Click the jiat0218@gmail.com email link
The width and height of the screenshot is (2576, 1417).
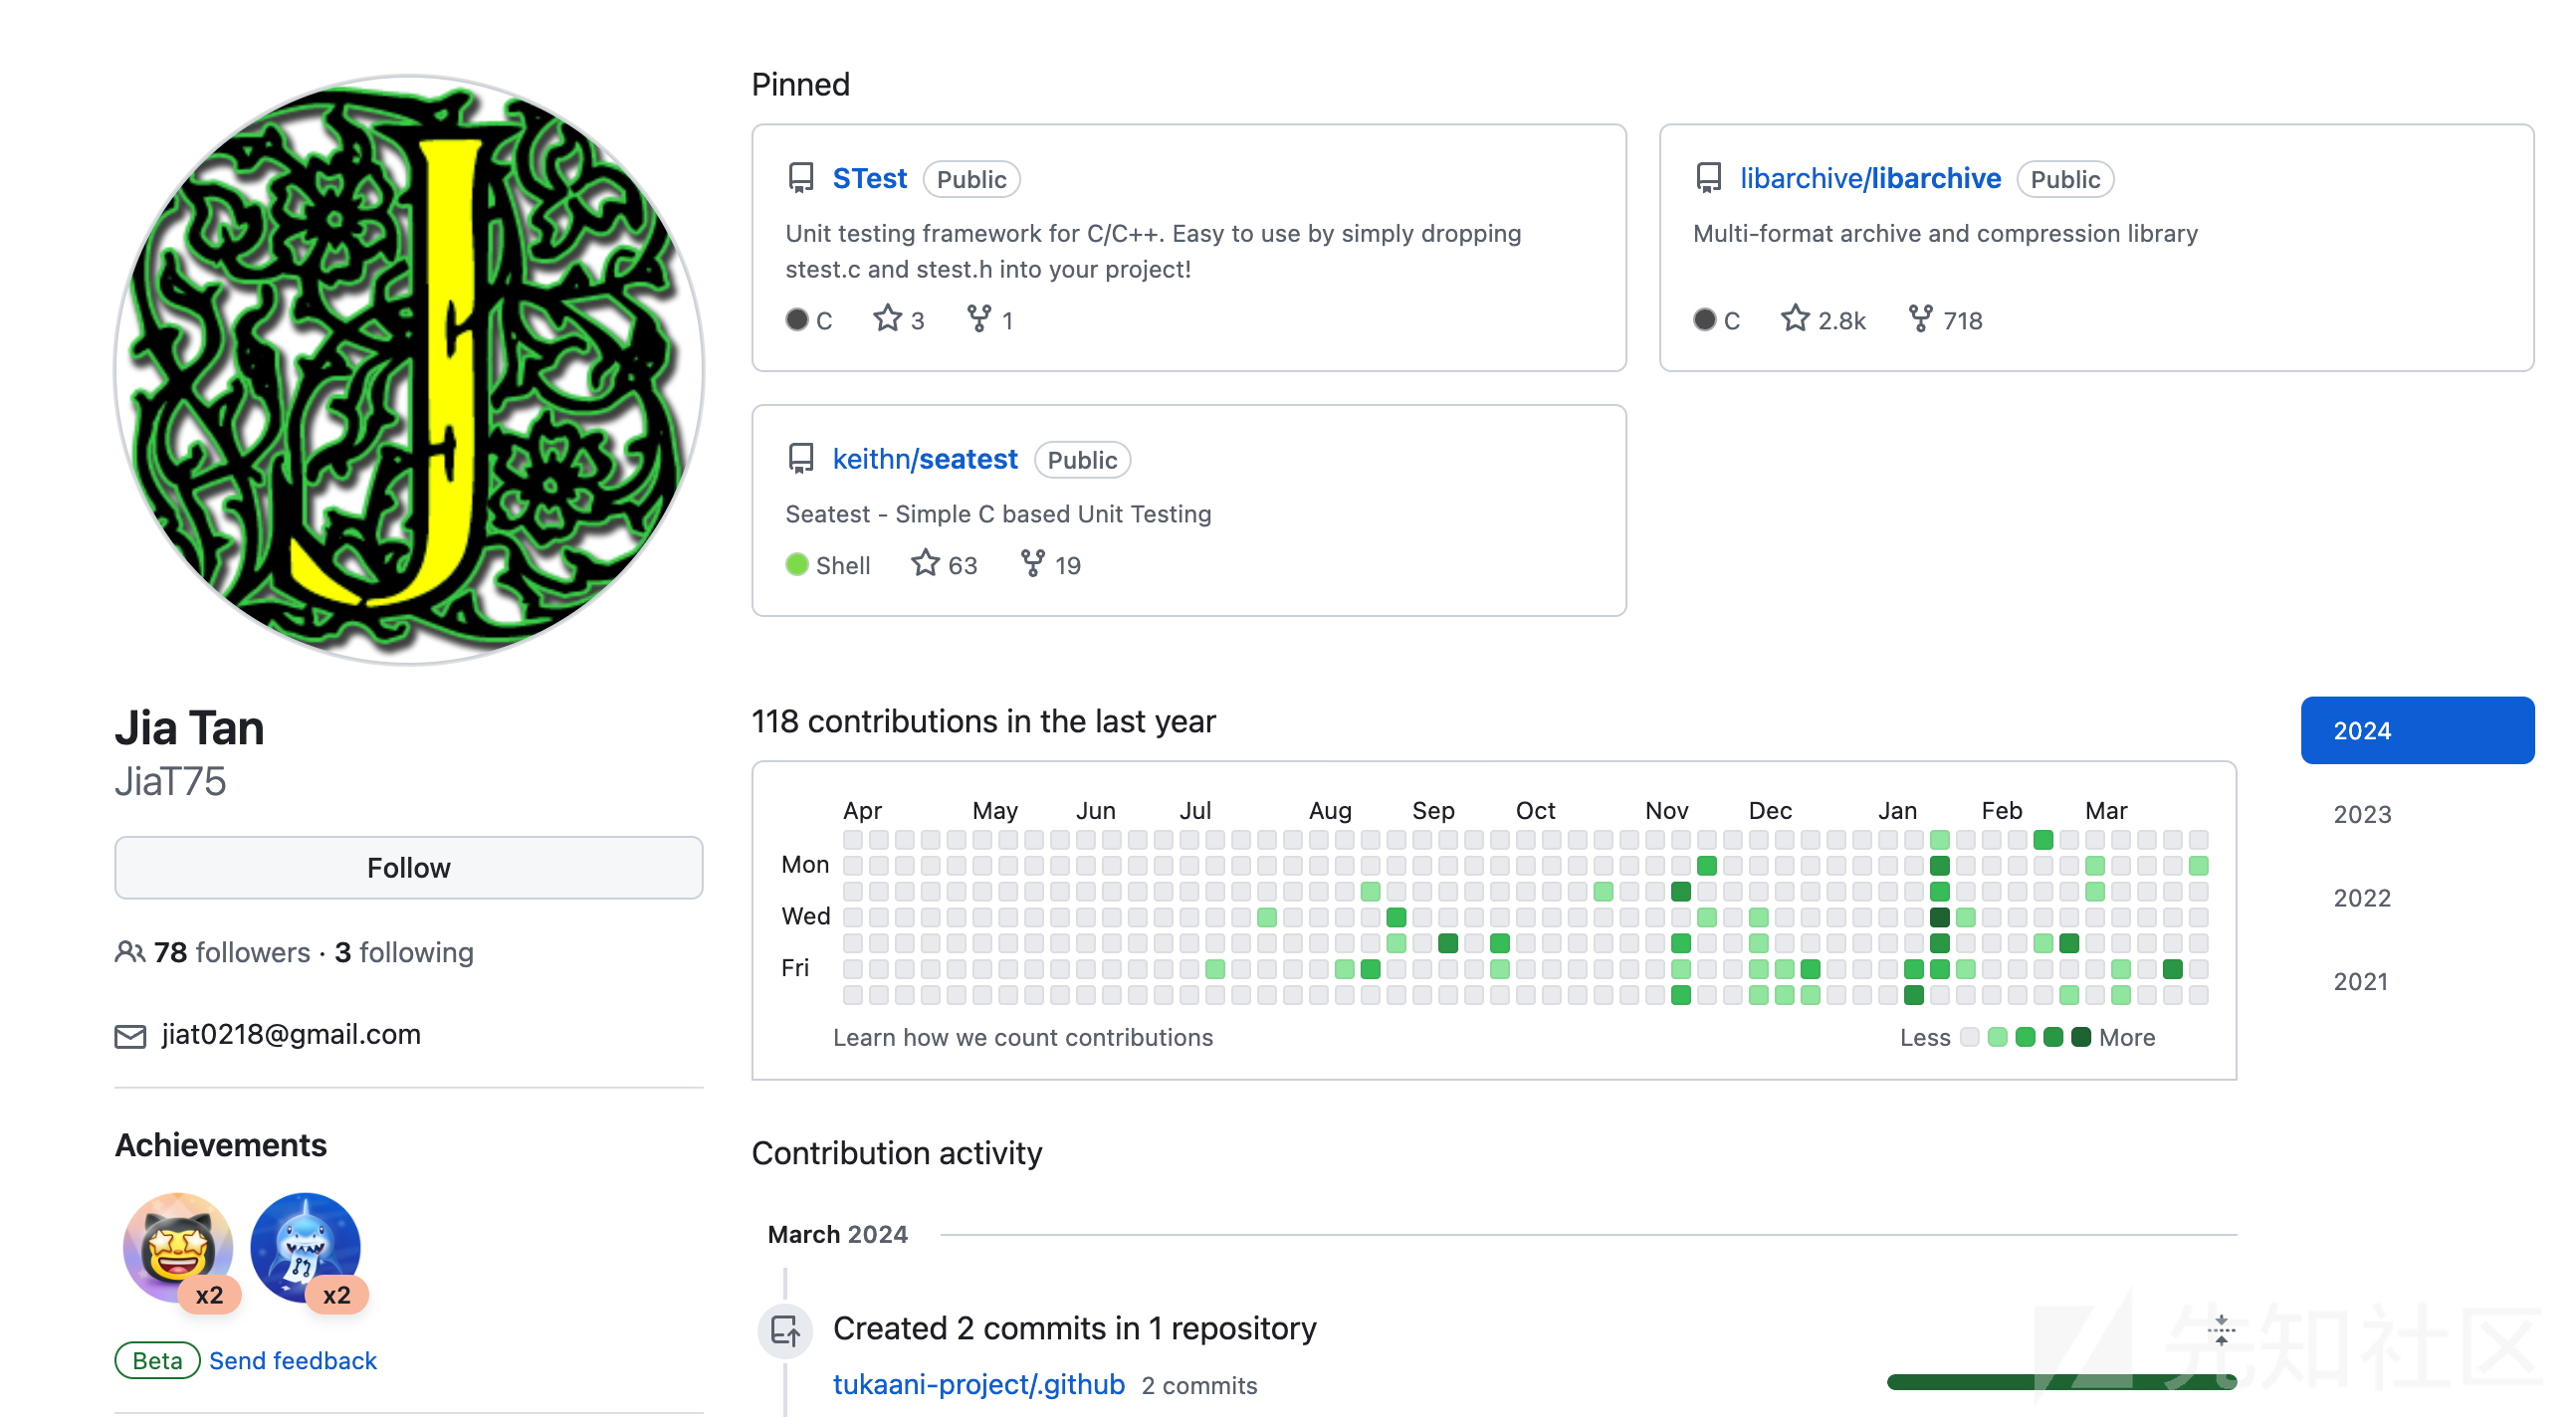(x=291, y=1034)
